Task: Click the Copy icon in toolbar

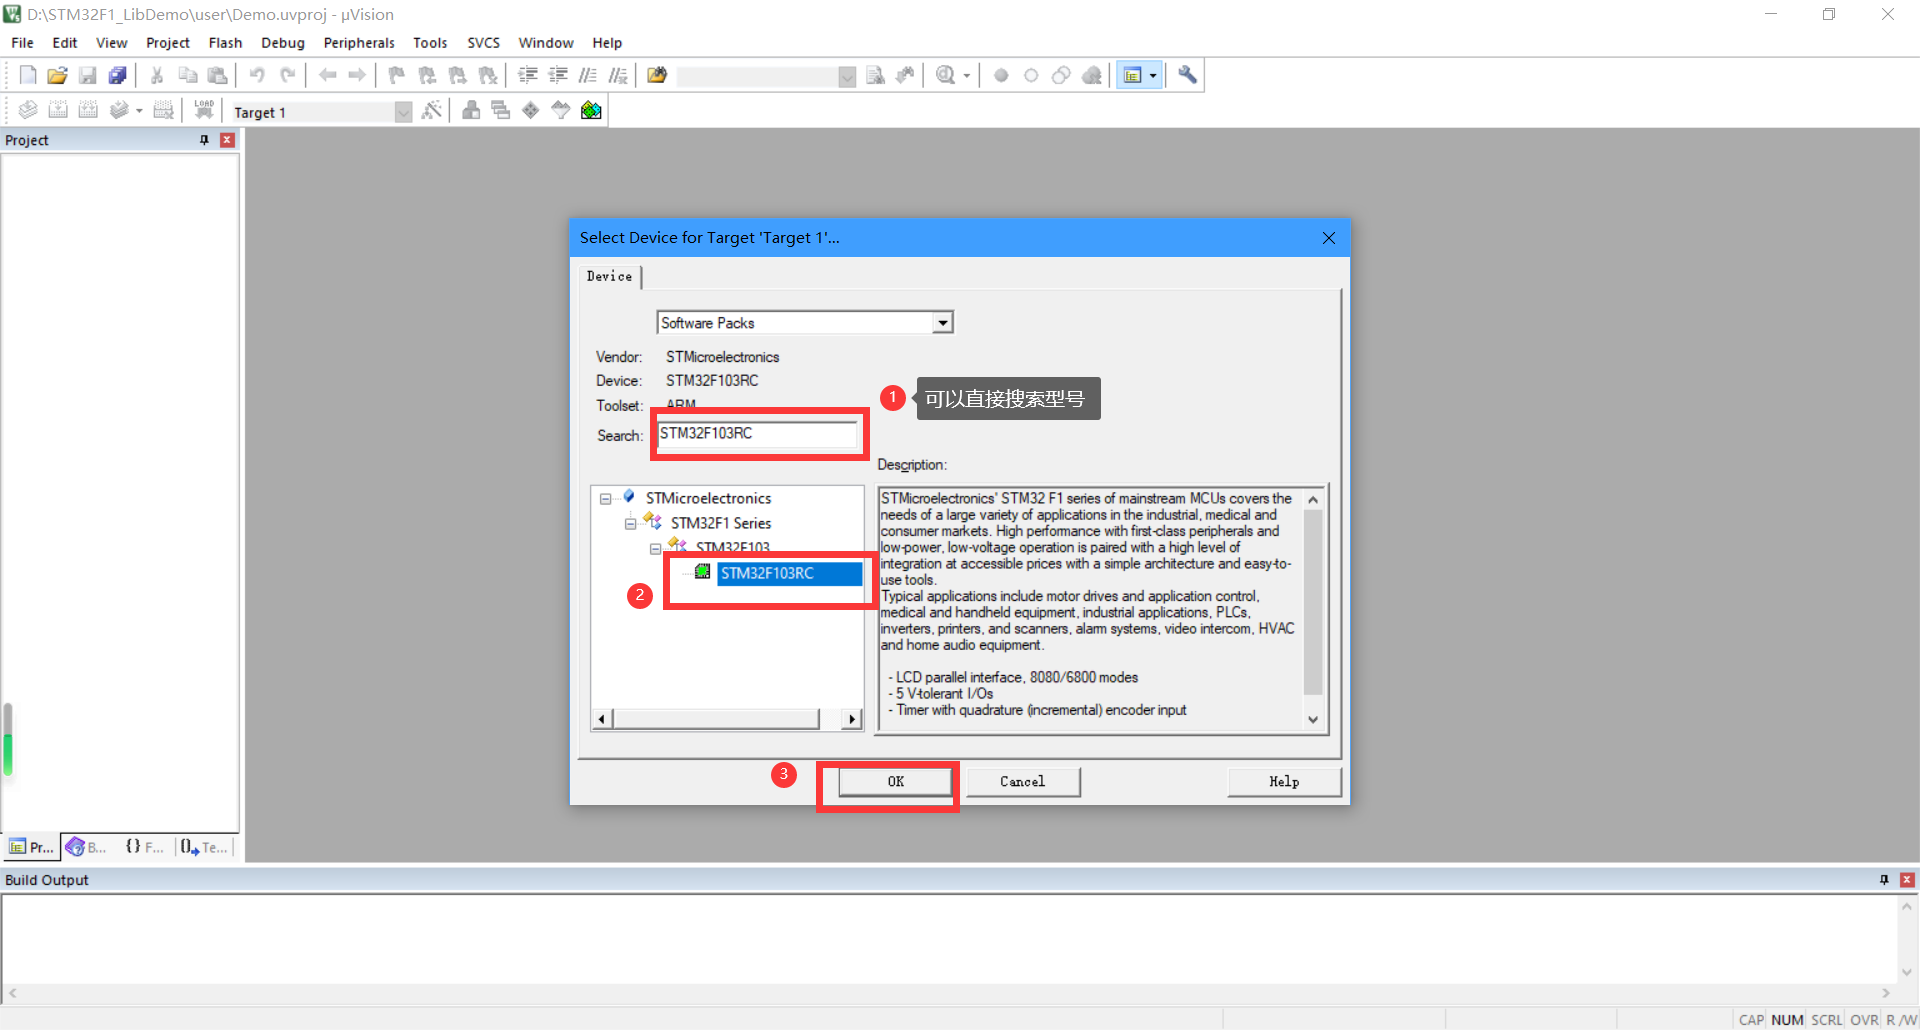Action: click(187, 75)
